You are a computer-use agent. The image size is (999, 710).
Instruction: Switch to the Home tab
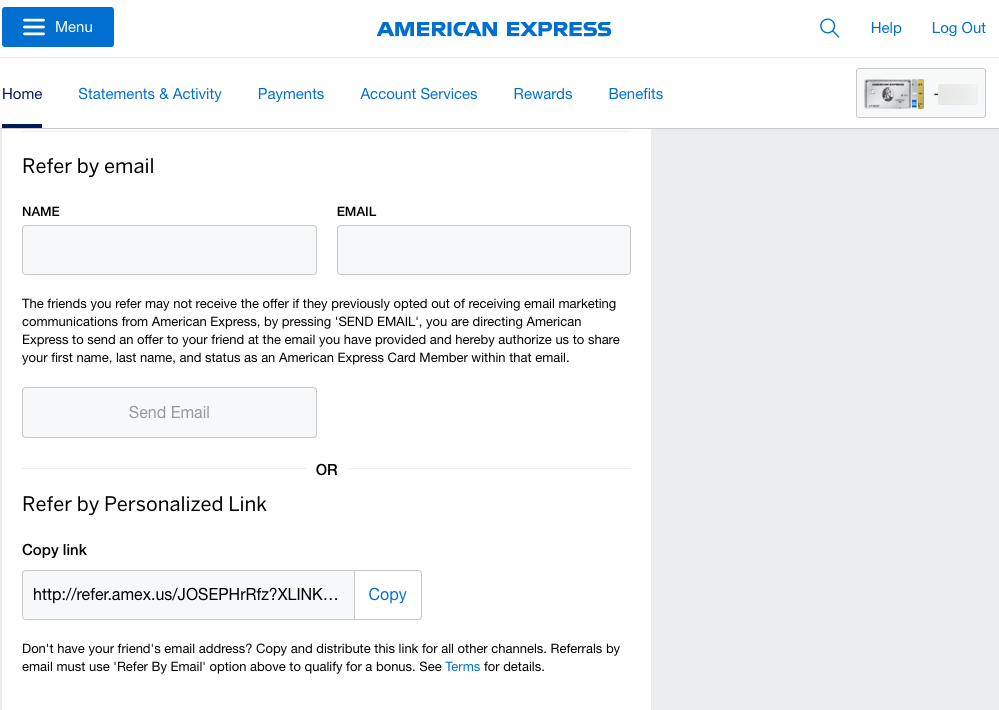22,94
